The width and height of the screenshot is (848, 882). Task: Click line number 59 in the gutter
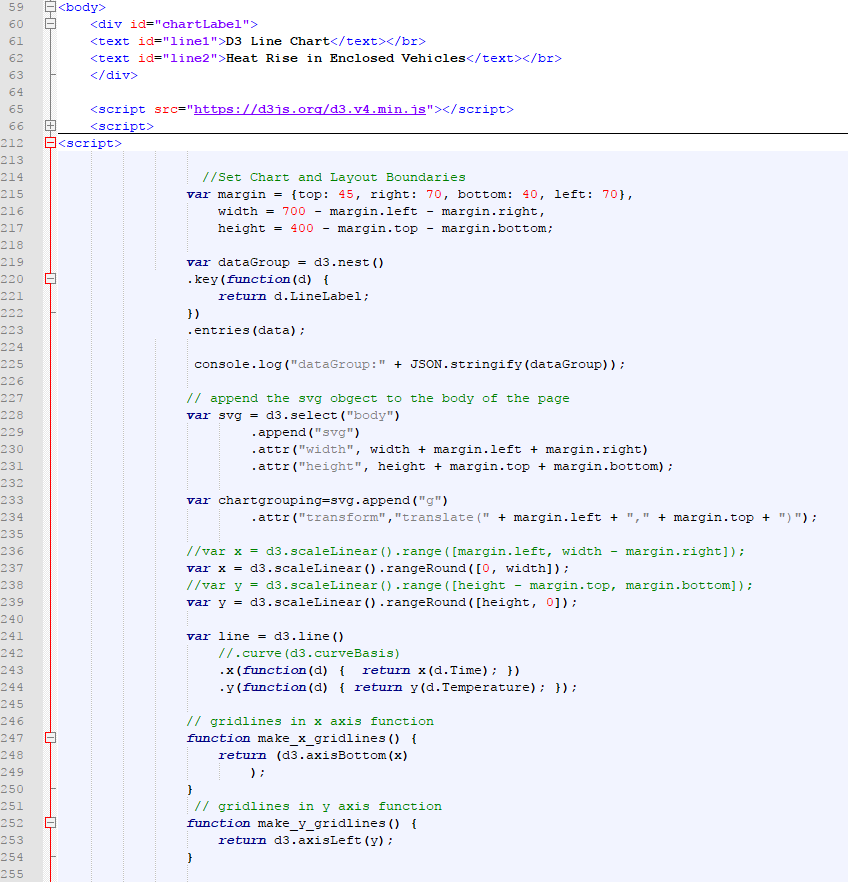point(16,7)
